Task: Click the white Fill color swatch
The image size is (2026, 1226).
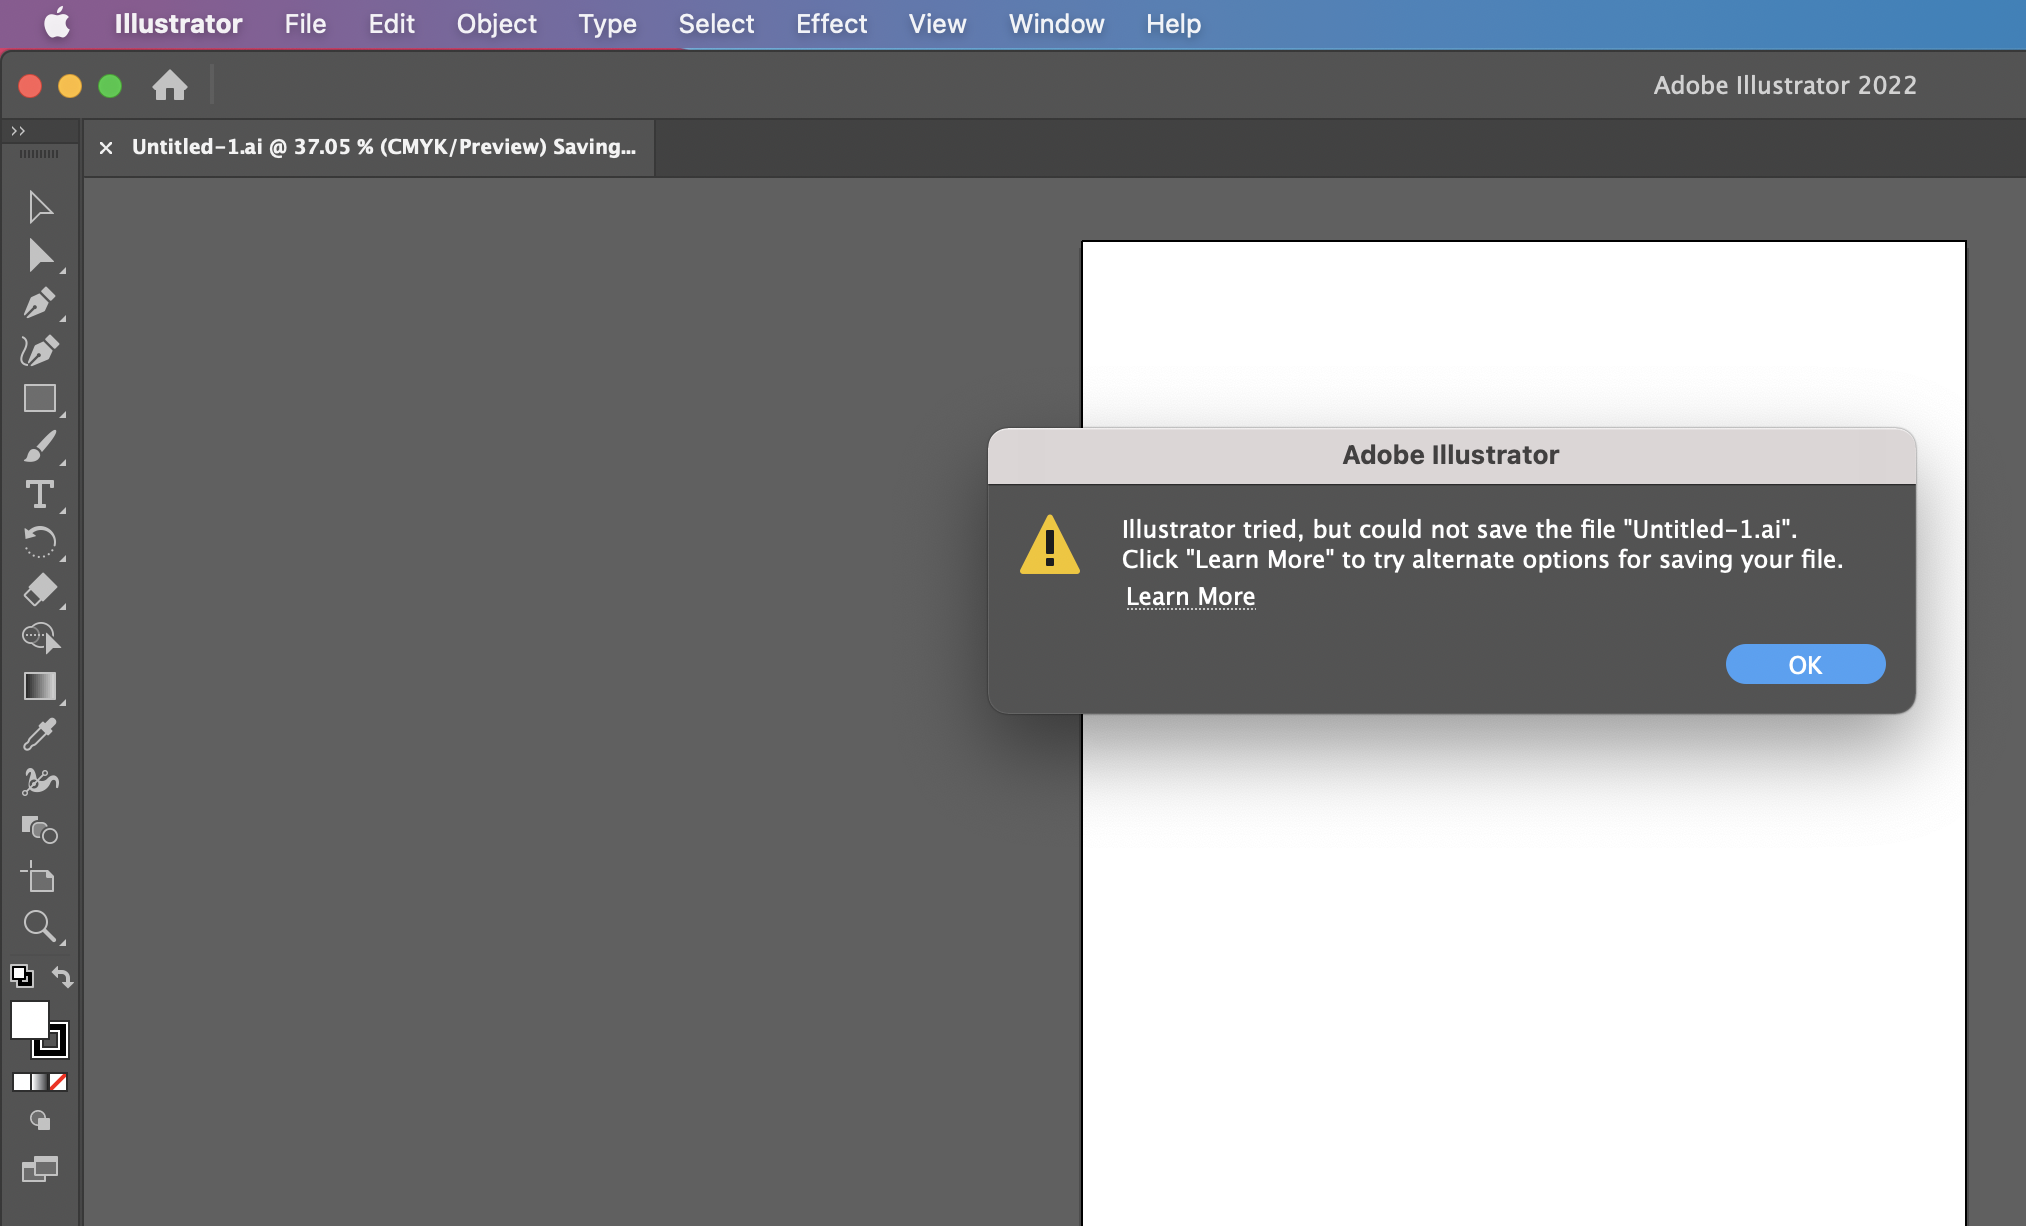Action: point(29,1020)
